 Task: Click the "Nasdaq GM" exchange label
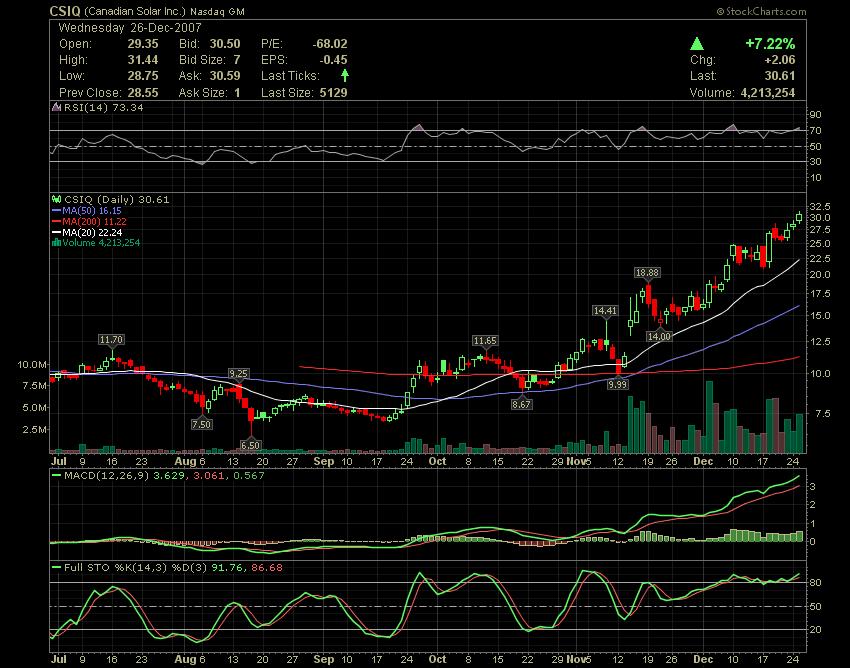[217, 11]
